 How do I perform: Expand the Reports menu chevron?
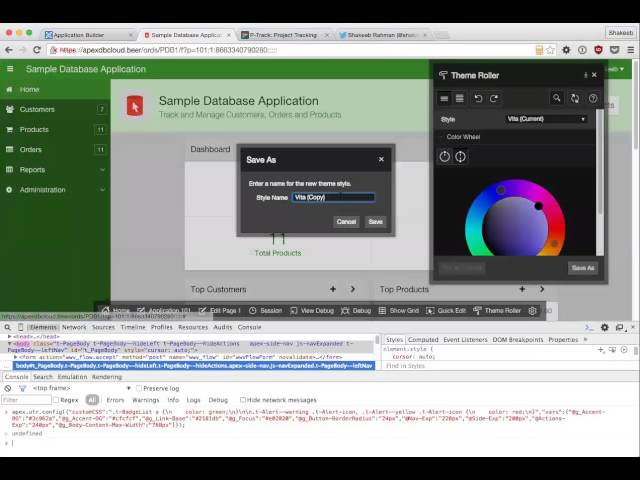point(102,169)
